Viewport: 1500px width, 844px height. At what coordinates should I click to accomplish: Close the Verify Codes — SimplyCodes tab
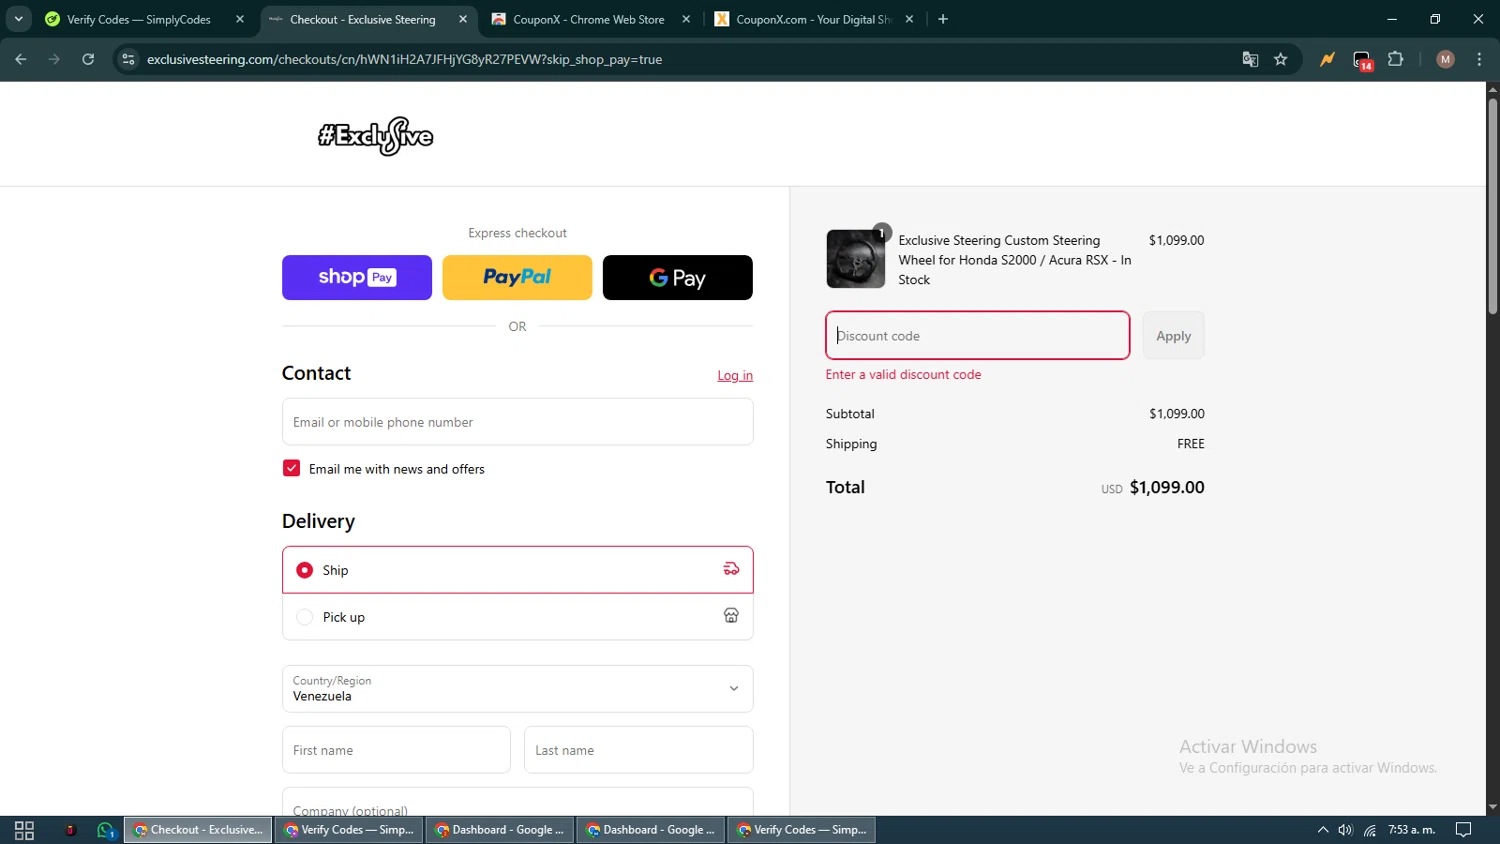(240, 19)
